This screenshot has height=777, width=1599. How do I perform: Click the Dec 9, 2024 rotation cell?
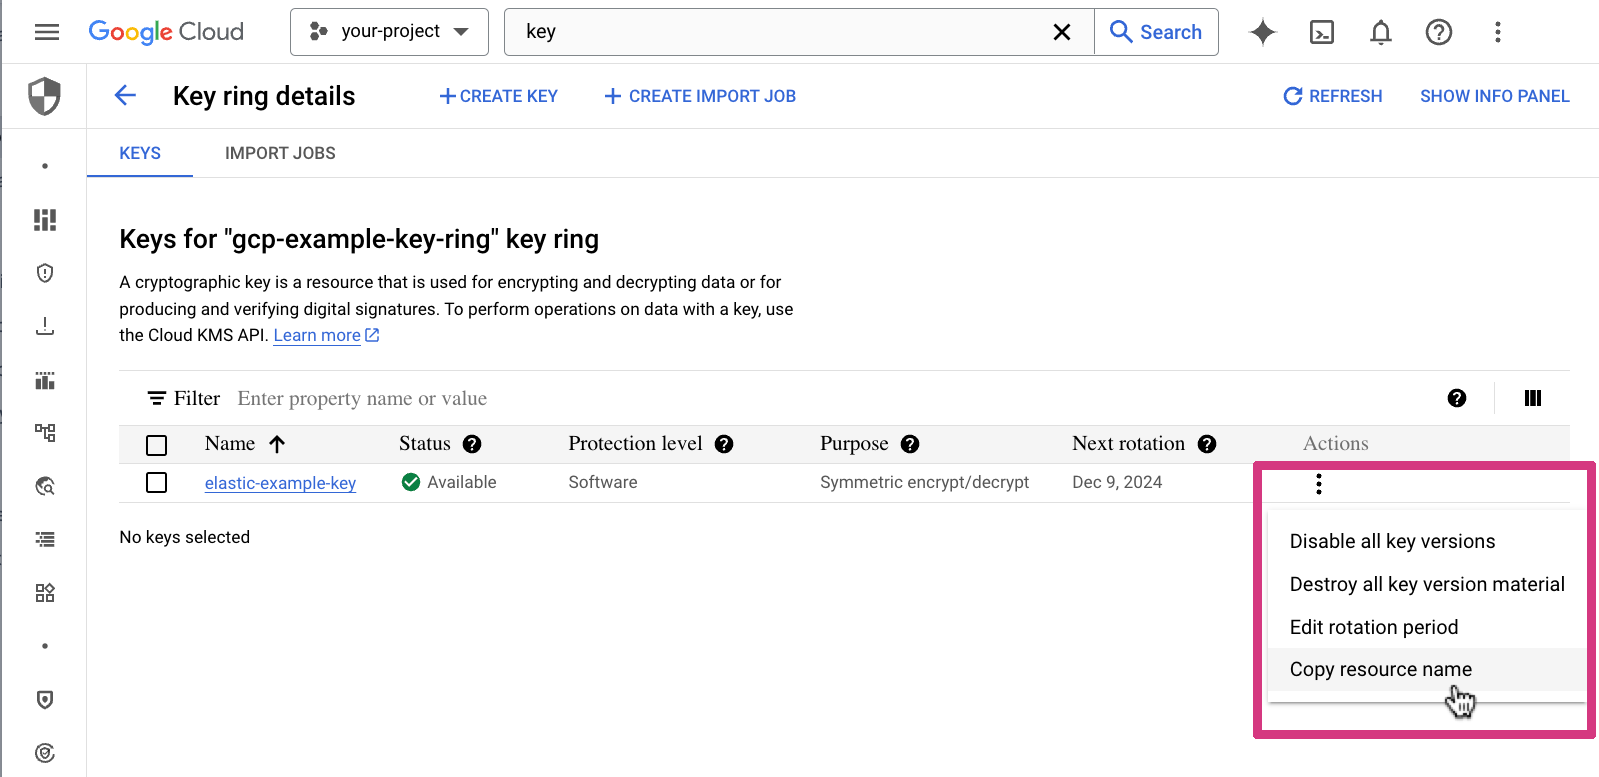(1117, 482)
